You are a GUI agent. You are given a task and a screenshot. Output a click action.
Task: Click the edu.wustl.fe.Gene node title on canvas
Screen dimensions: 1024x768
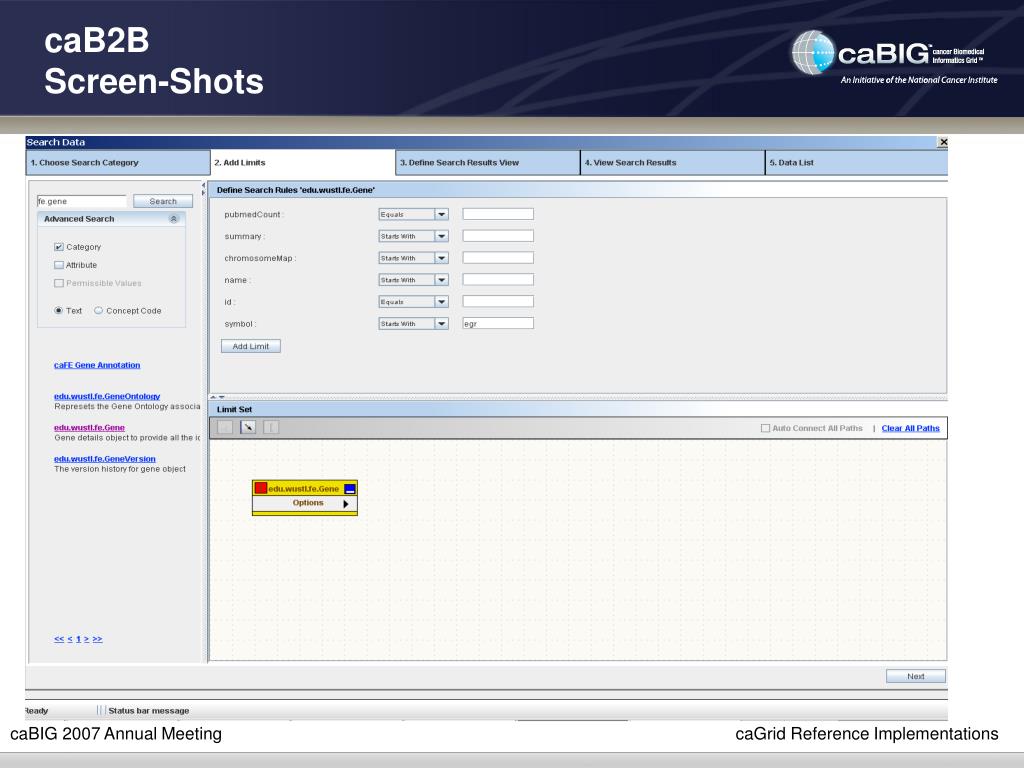coord(304,488)
